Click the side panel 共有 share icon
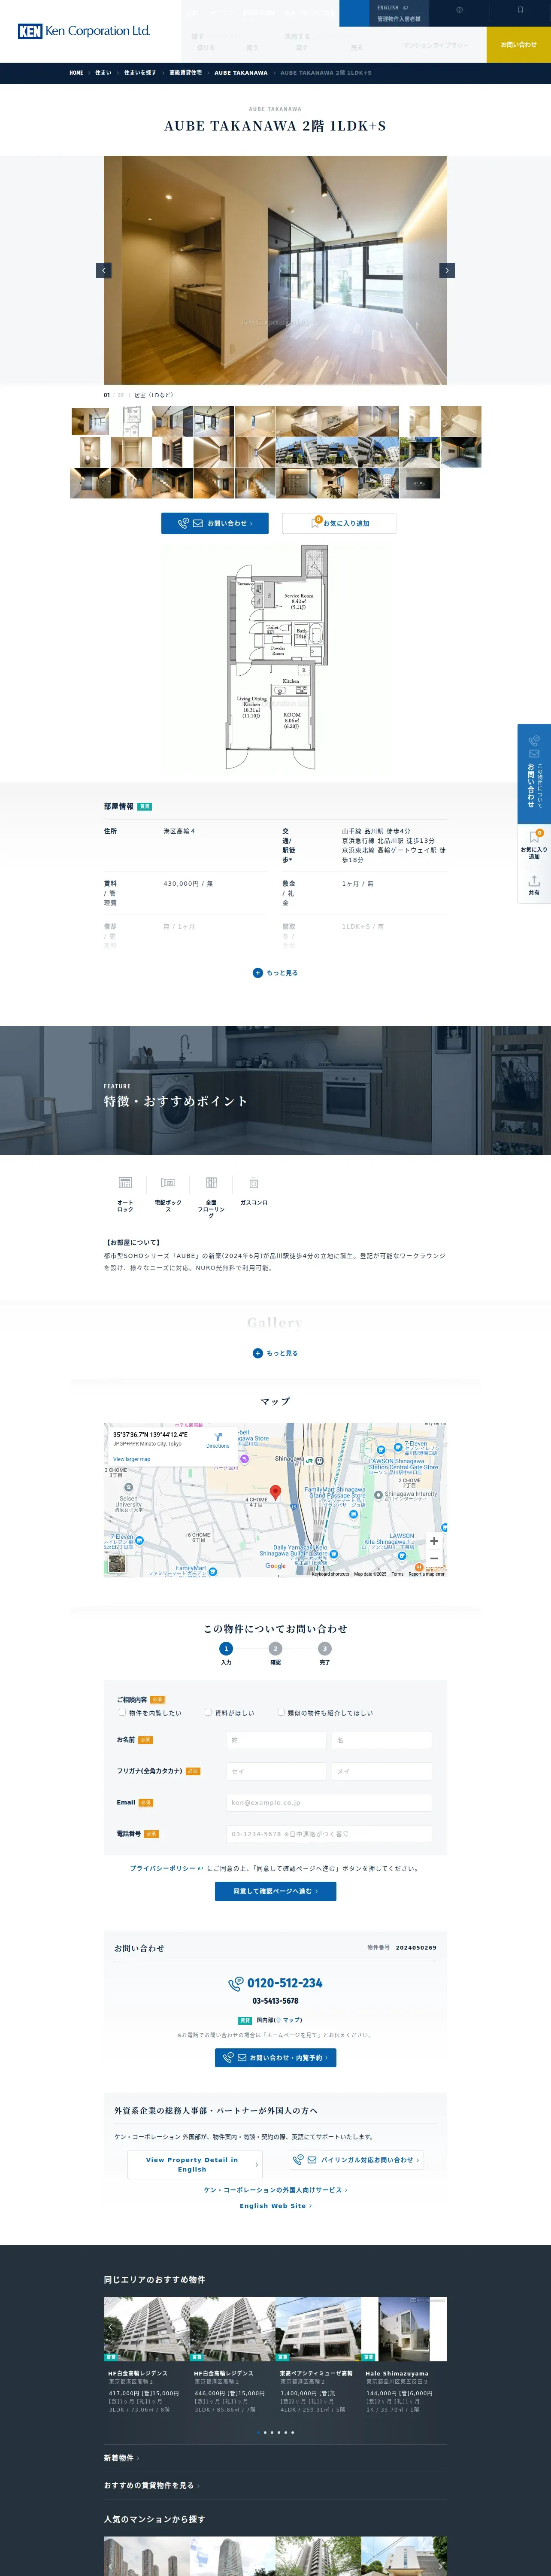 point(534,885)
